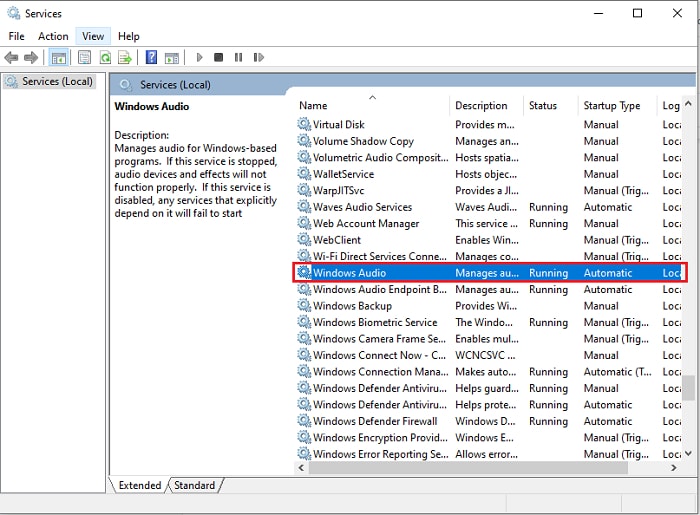Select the Windows Connect Now service row
Screen dimensions: 700x515
489,355
